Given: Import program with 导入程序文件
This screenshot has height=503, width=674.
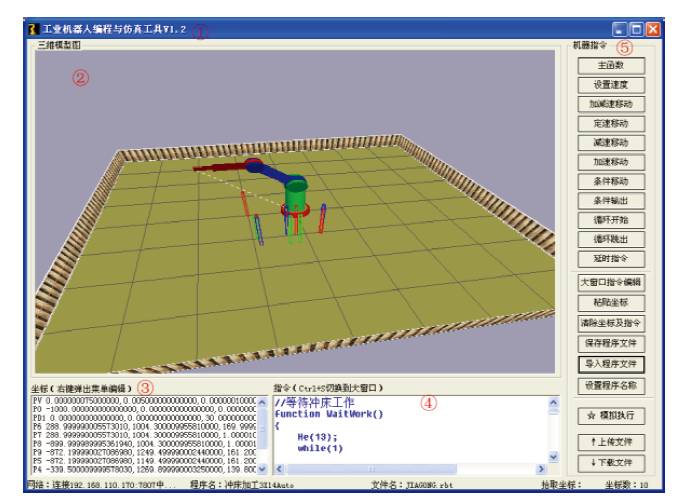Looking at the screenshot, I should pyautogui.click(x=611, y=363).
